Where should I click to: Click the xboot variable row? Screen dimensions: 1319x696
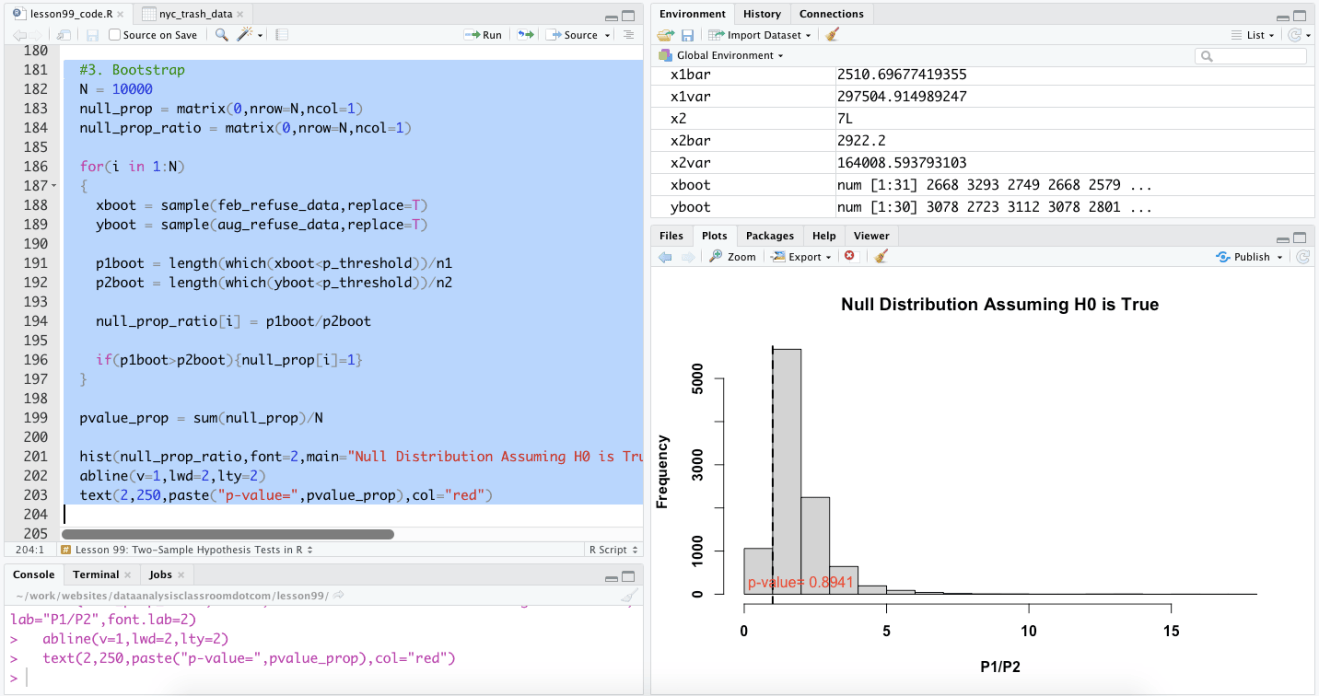983,185
